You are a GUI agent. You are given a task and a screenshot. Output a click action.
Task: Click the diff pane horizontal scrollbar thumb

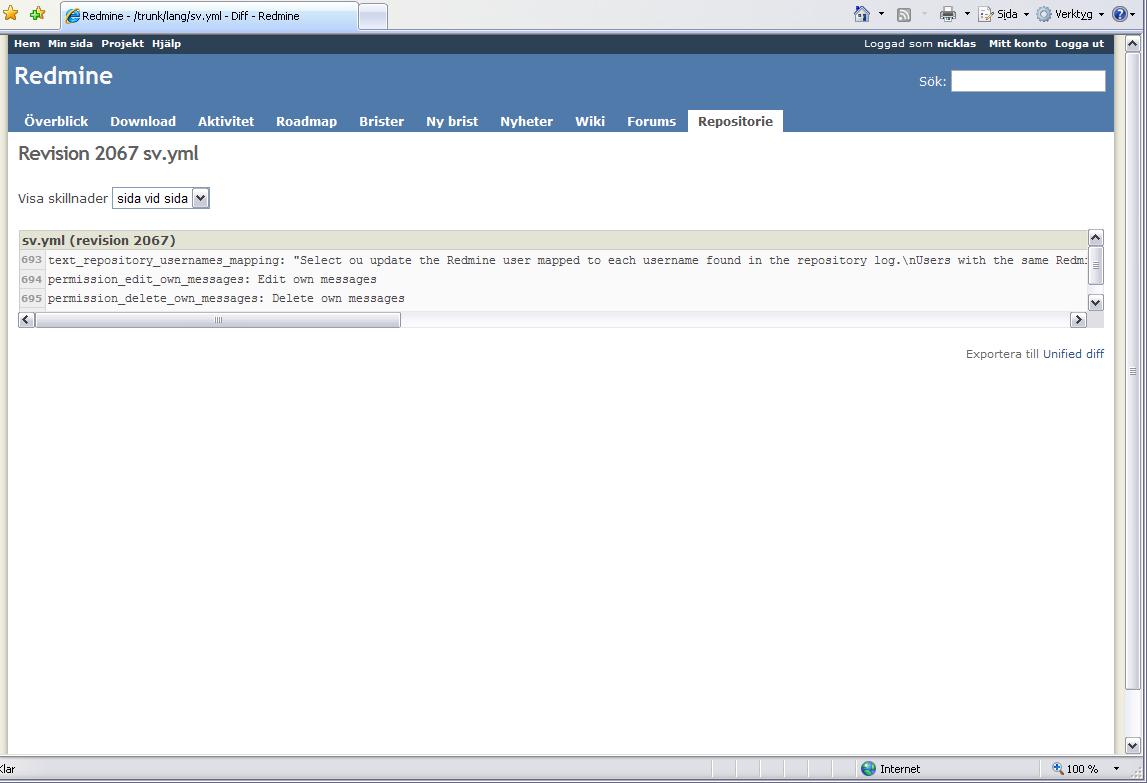click(x=218, y=320)
